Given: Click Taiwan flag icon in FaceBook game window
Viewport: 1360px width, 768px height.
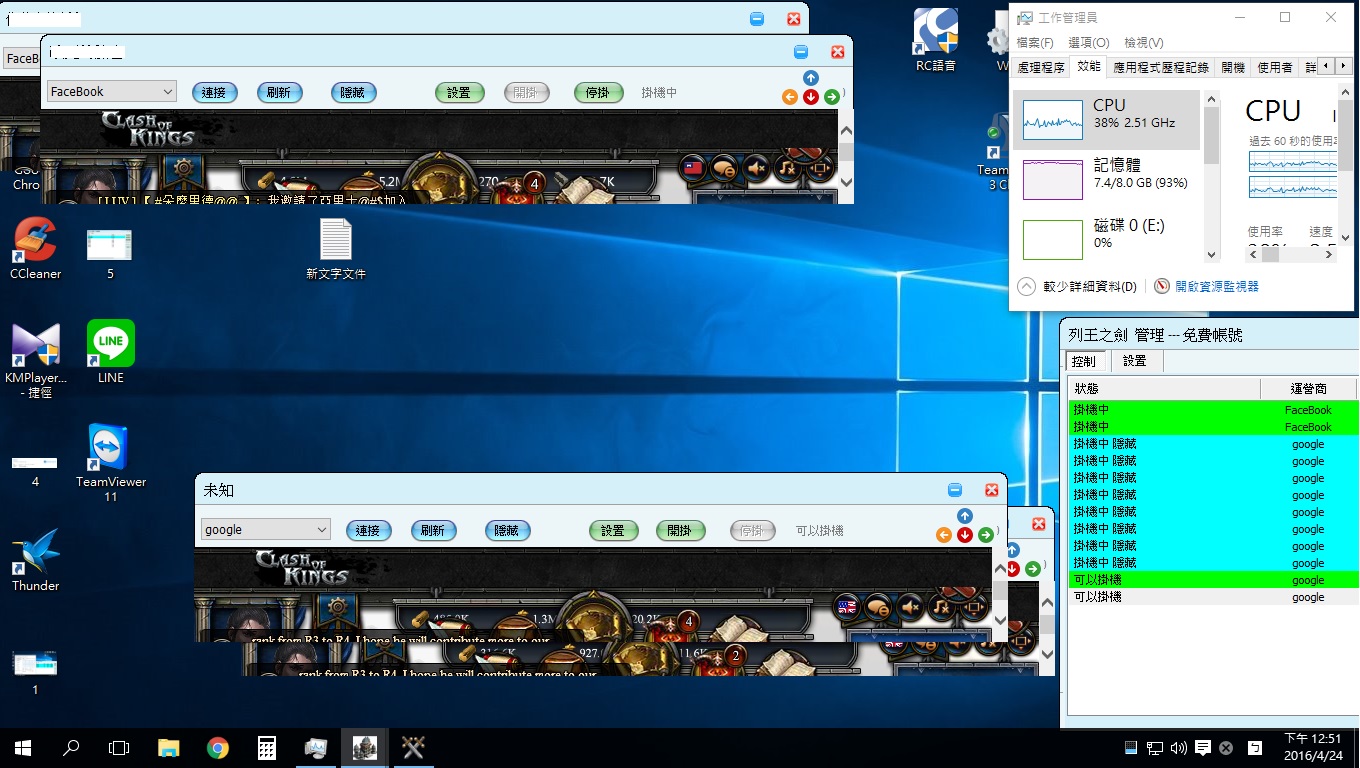Looking at the screenshot, I should point(693,168).
